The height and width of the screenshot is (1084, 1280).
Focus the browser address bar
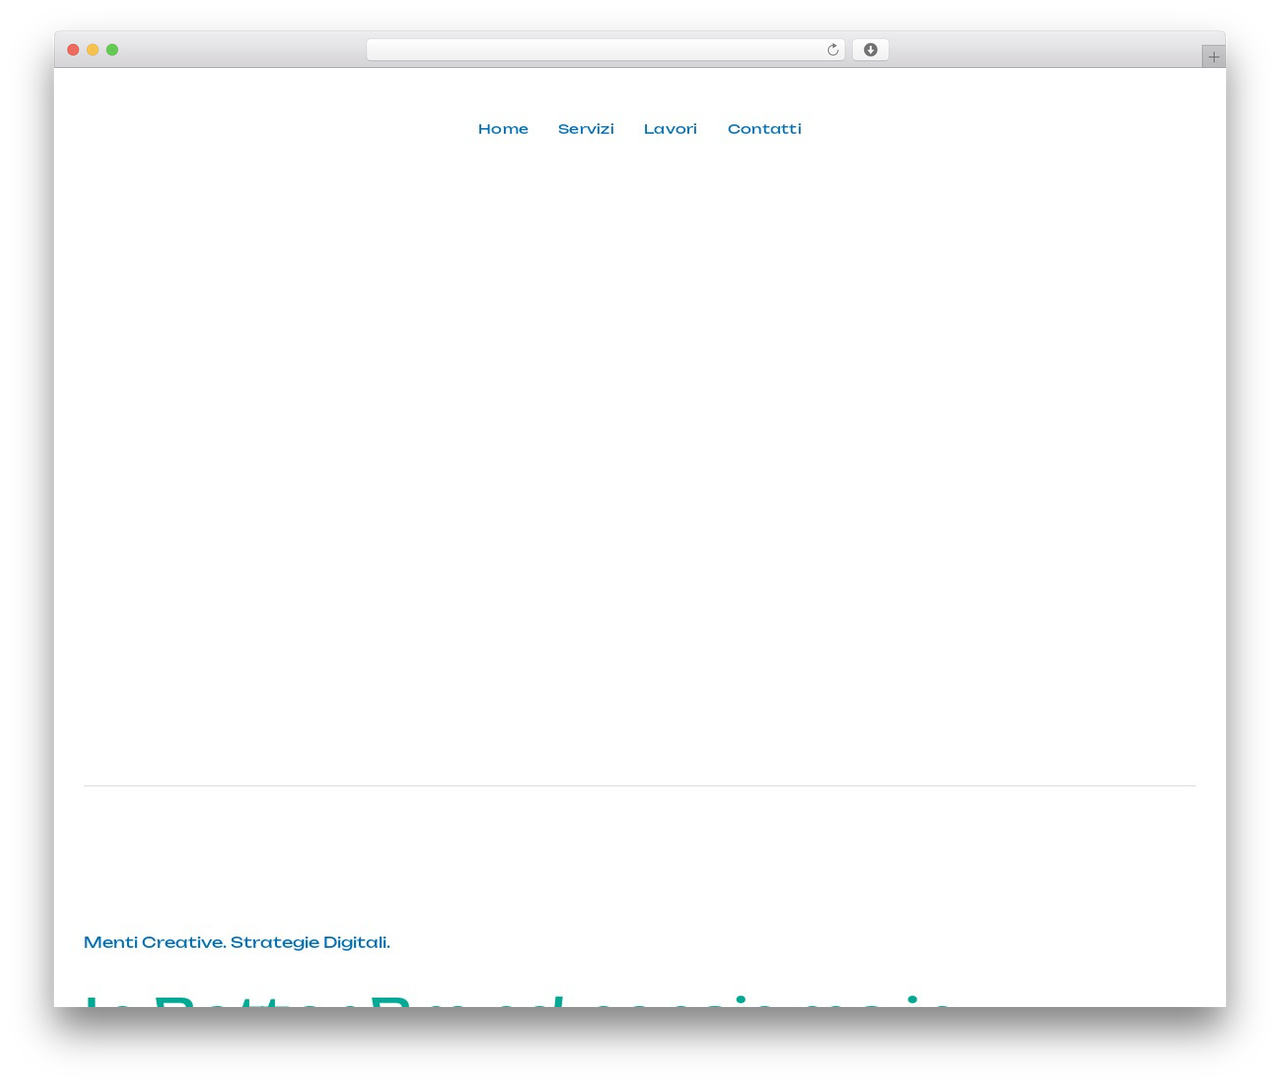pos(606,50)
